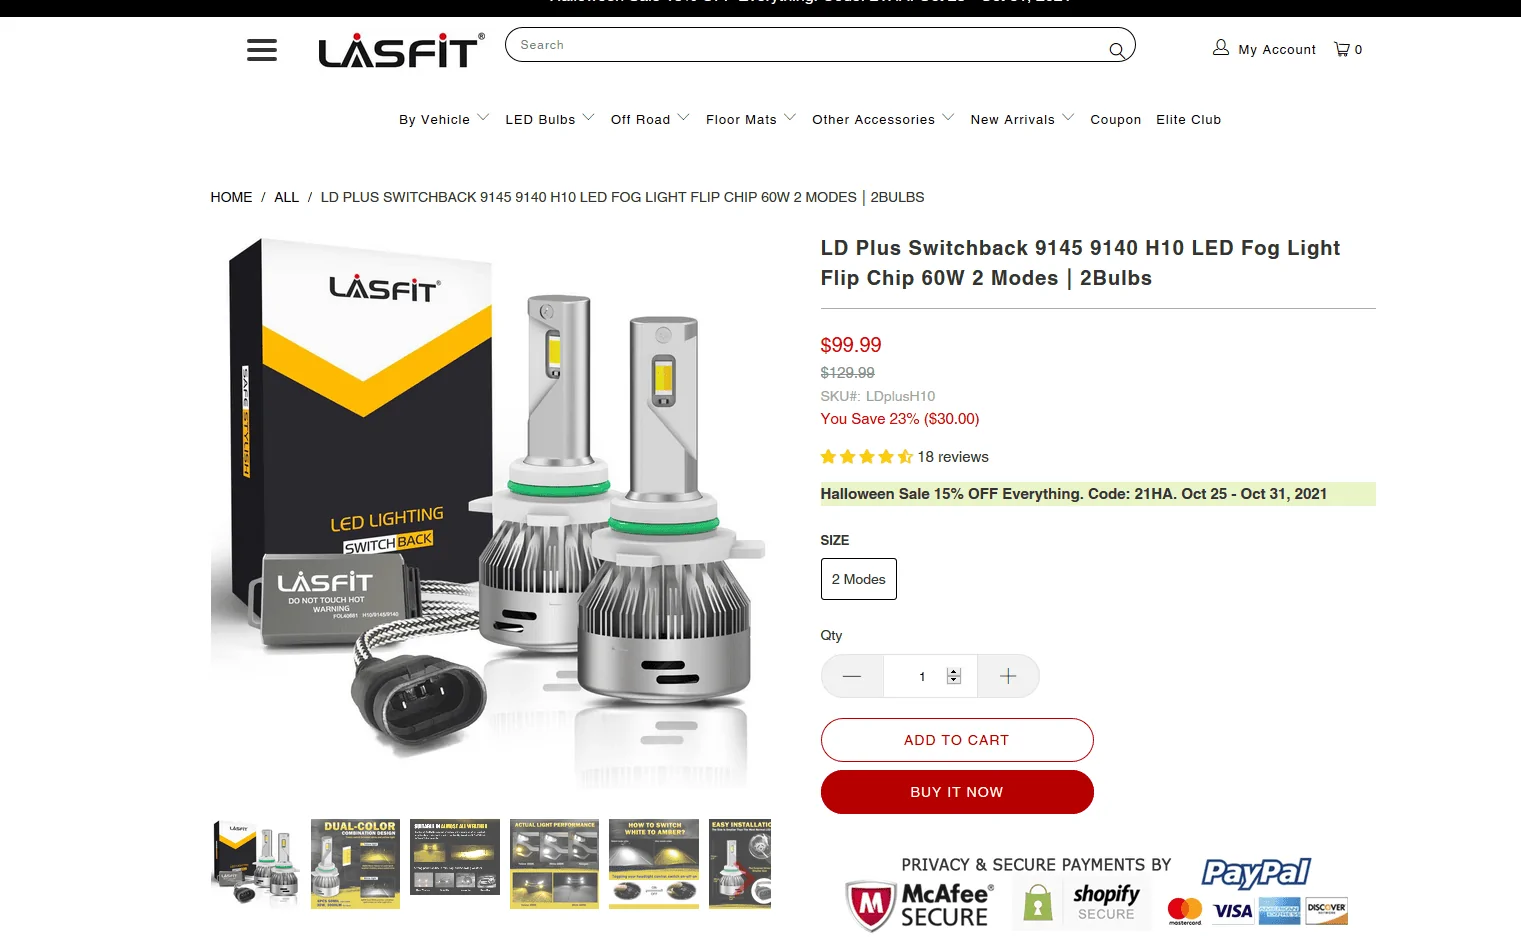Select the Dual-Color product thumbnail

click(x=355, y=864)
